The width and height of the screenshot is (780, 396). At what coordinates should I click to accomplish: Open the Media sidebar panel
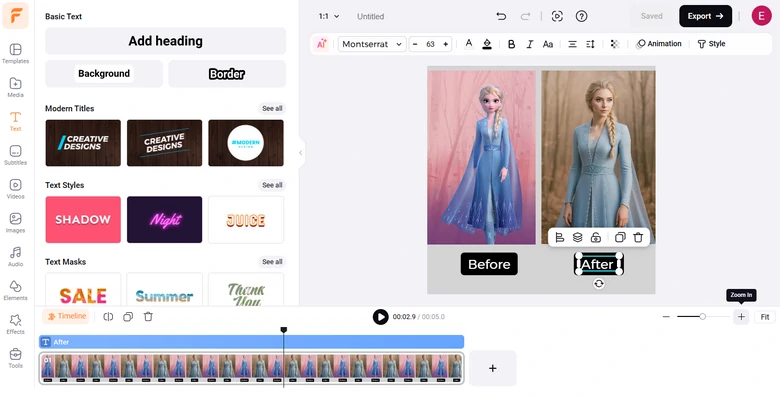(x=15, y=87)
